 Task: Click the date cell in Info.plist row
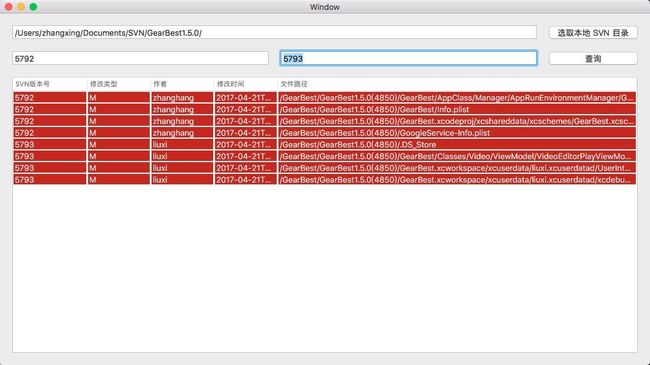click(x=244, y=110)
